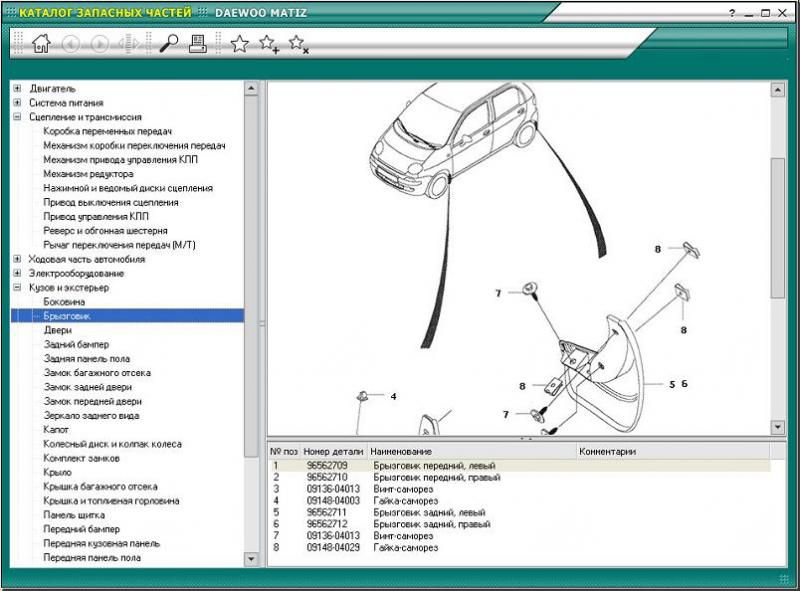Click the Back navigation arrow
Screen dimensions: 800x591
tap(70, 43)
